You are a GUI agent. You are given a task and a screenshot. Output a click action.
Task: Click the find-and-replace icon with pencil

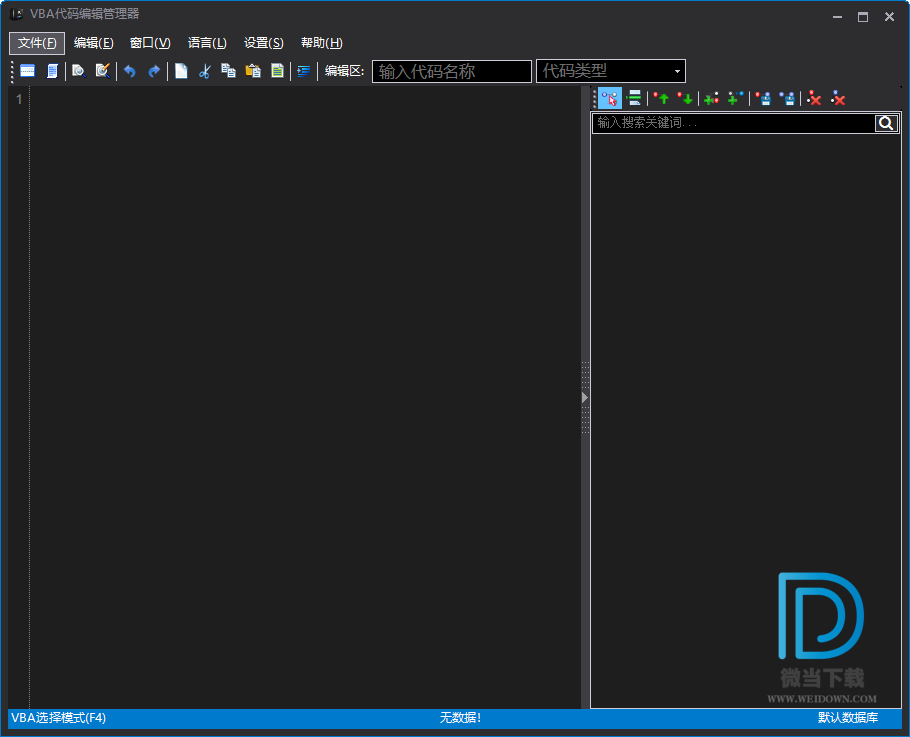pyautogui.click(x=103, y=71)
